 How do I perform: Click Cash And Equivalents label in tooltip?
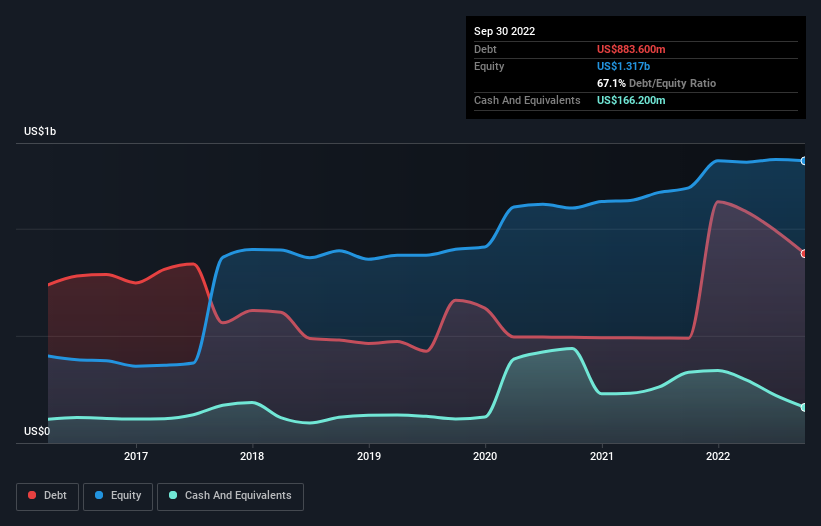pyautogui.click(x=527, y=100)
